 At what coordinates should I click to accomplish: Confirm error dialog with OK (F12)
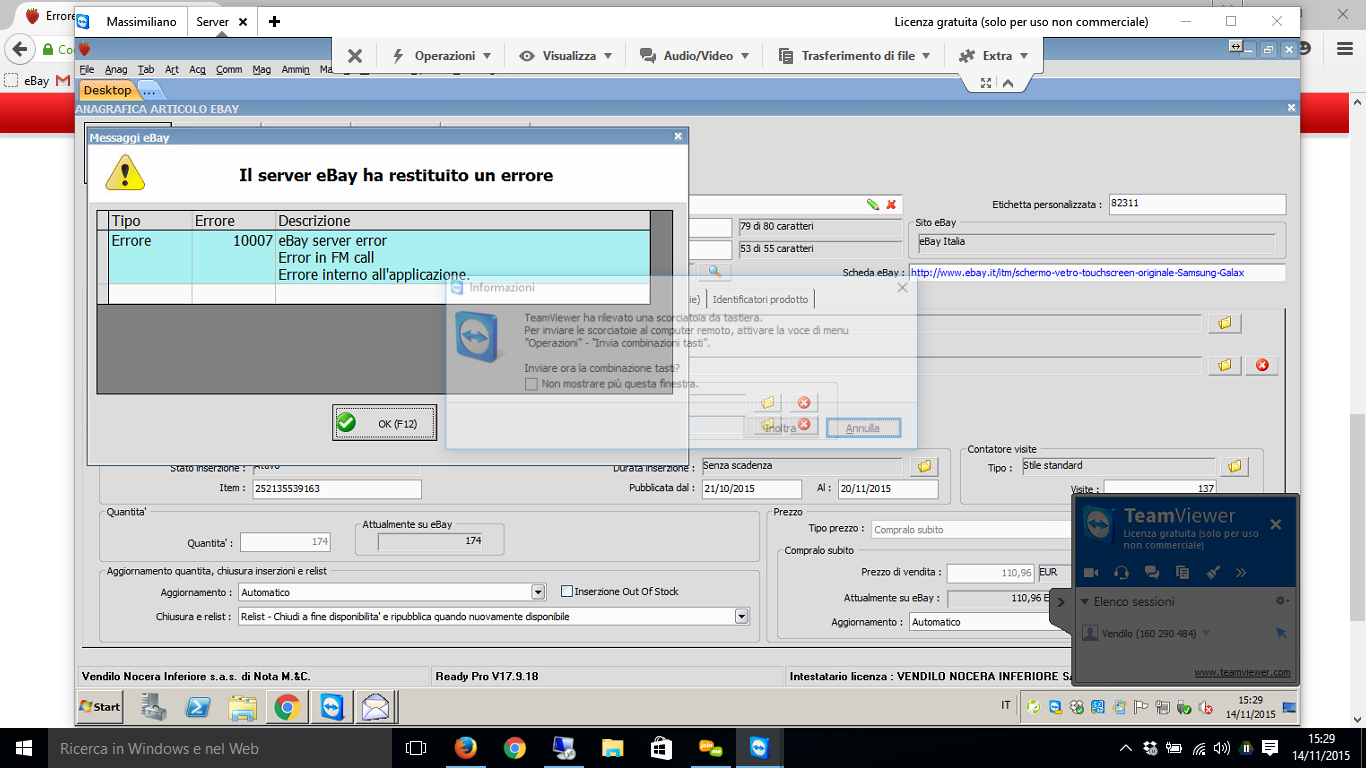tap(385, 423)
